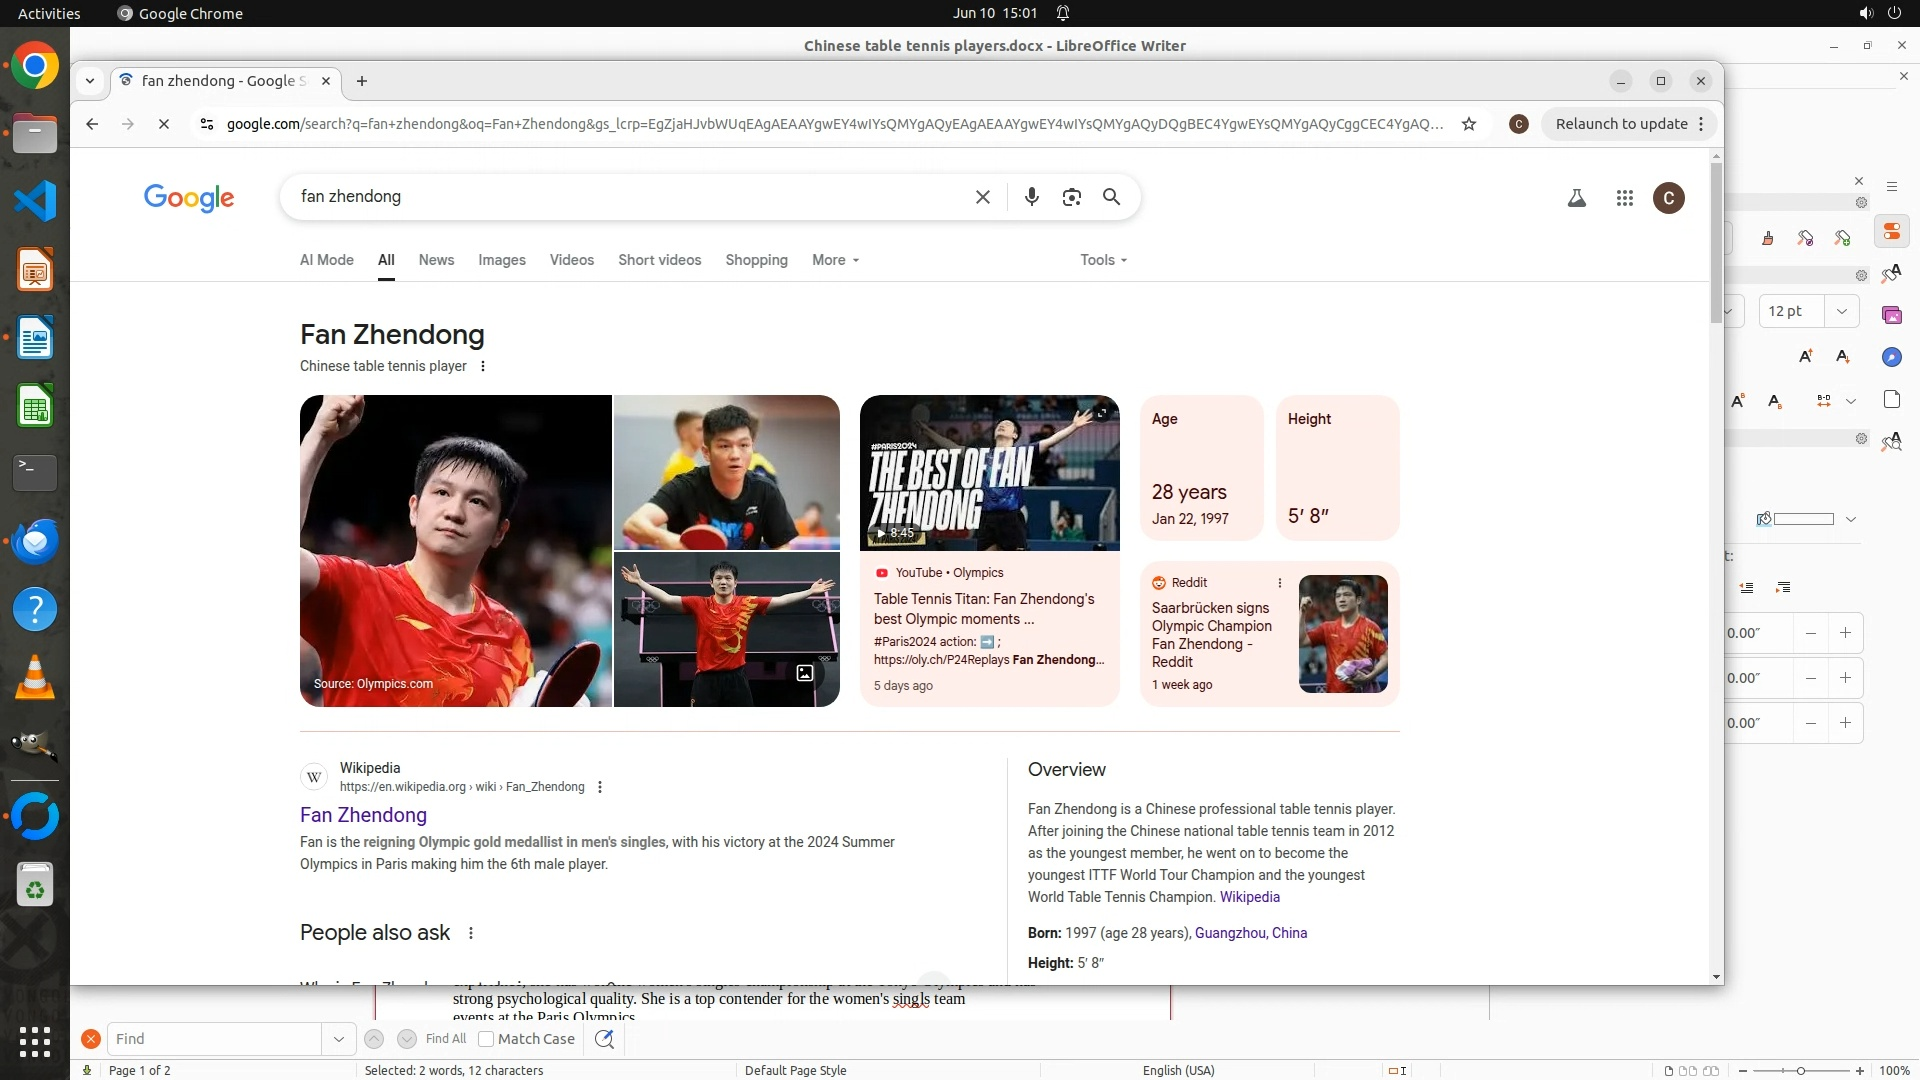
Task: Open Find and Replace icon in find bar
Action: point(604,1039)
